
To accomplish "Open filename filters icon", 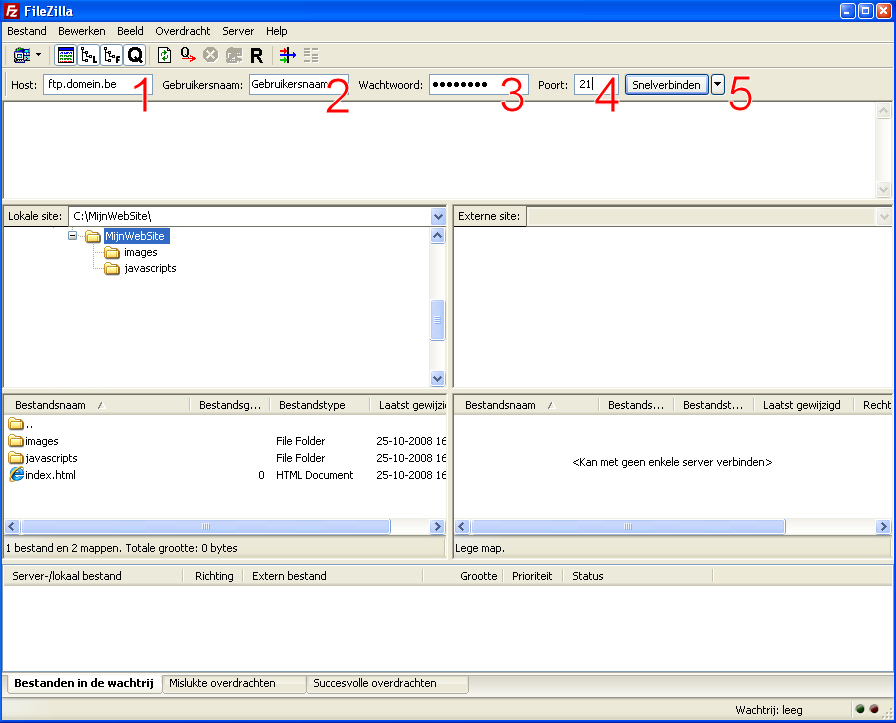I will (287, 55).
